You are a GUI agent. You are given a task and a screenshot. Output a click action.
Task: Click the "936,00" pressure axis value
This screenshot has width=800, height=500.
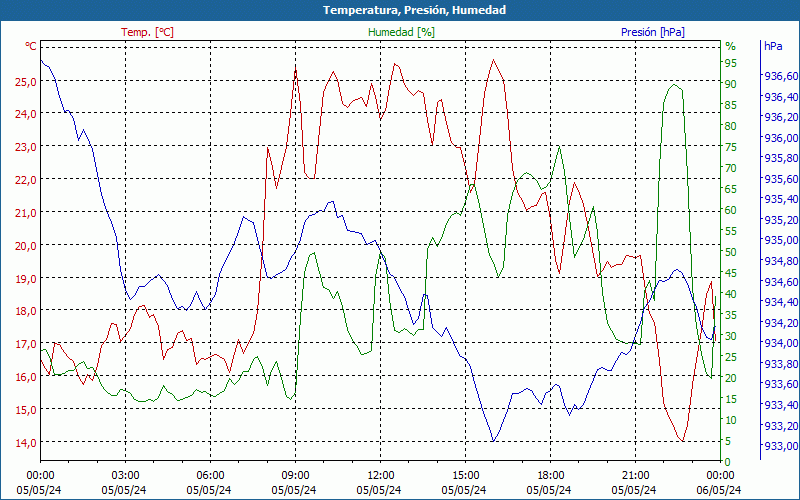[x=781, y=138]
